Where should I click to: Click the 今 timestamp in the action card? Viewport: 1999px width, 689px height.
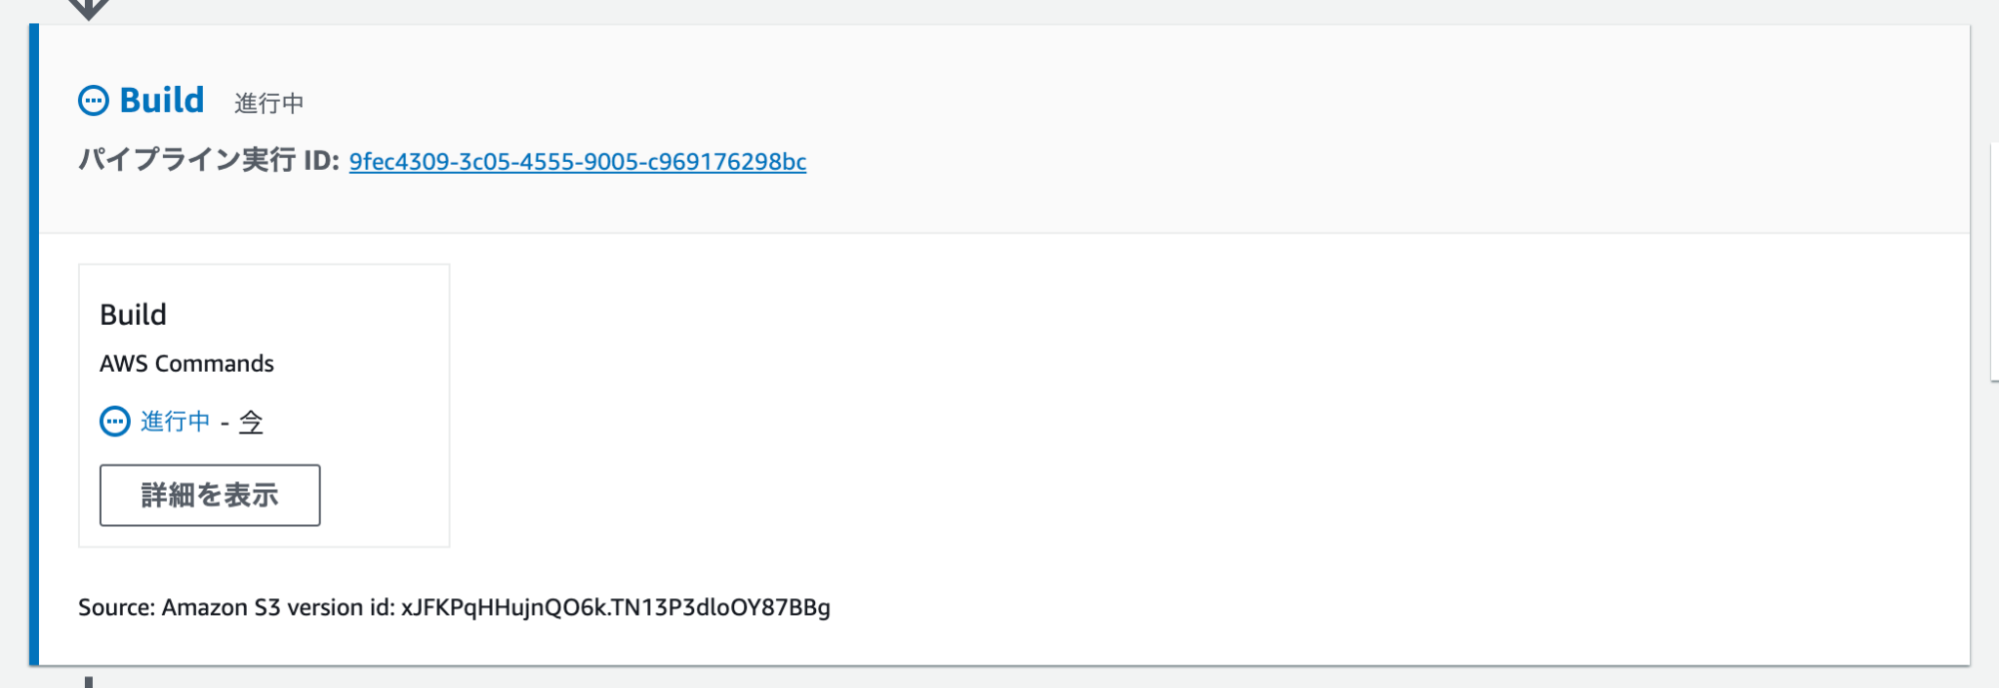click(x=251, y=423)
